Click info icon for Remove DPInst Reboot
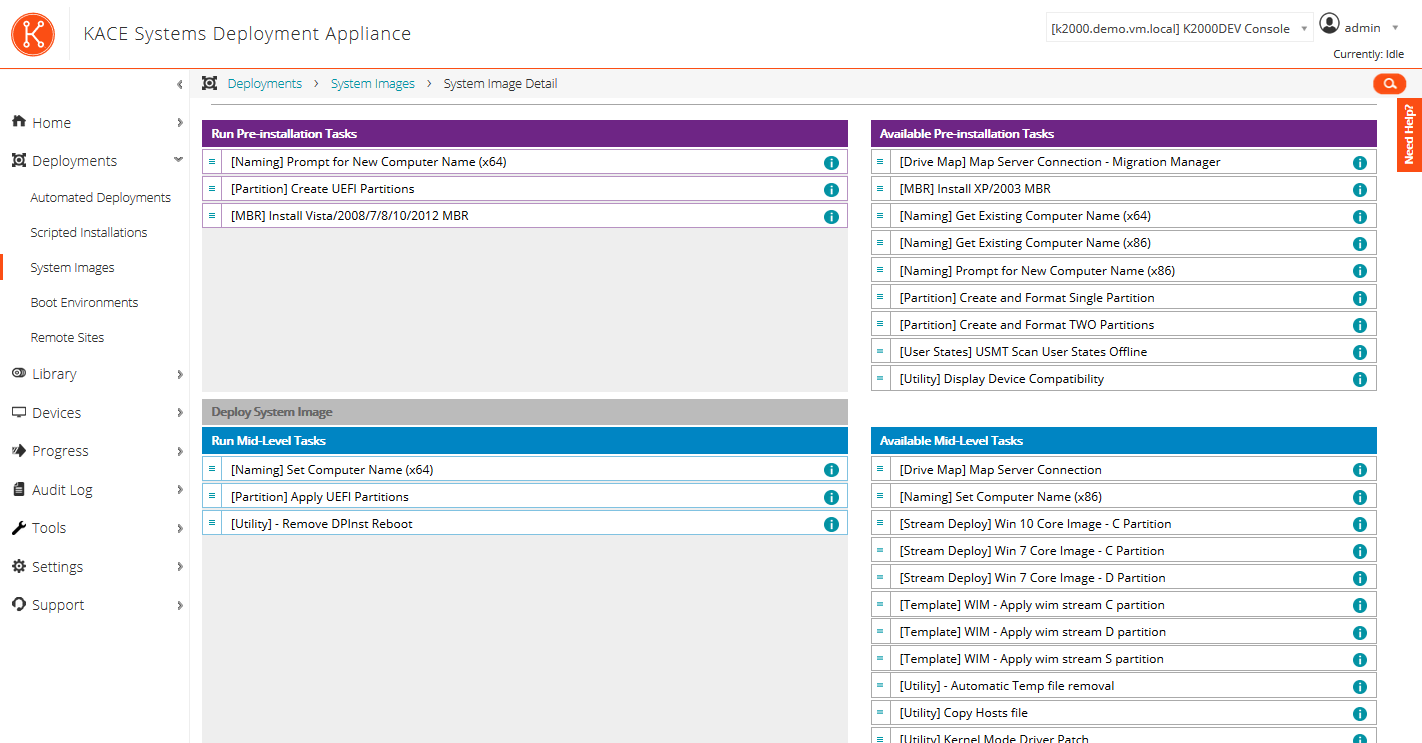Image resolution: width=1422 pixels, height=743 pixels. point(831,525)
